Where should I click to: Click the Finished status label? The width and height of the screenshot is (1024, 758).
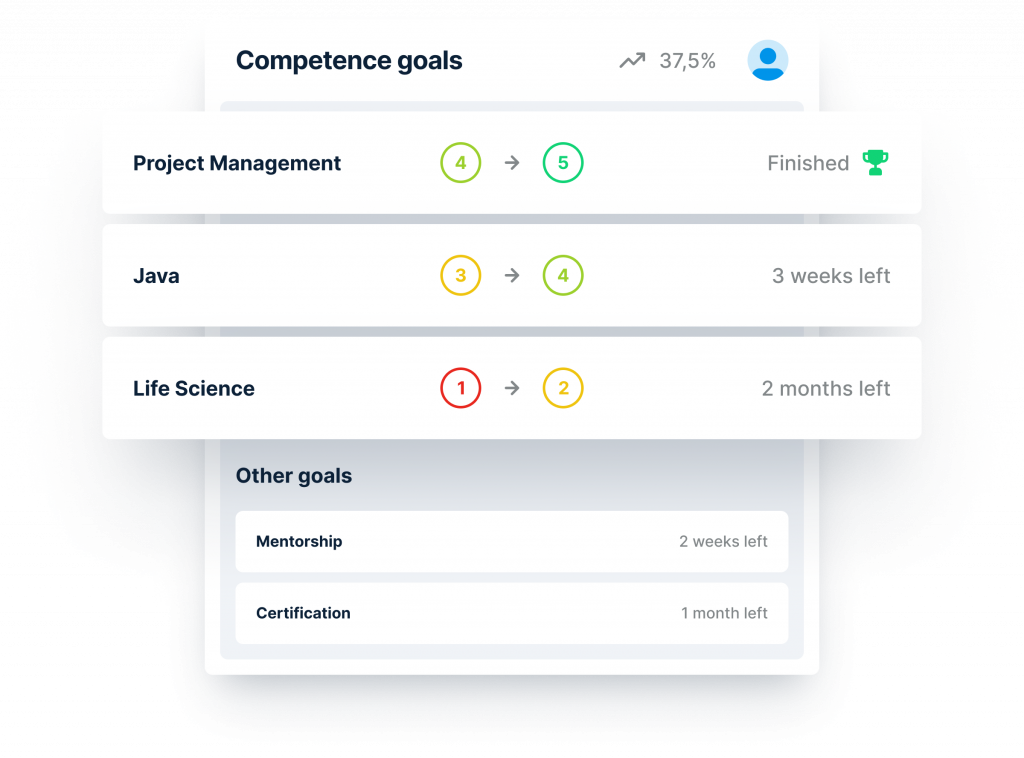(808, 163)
